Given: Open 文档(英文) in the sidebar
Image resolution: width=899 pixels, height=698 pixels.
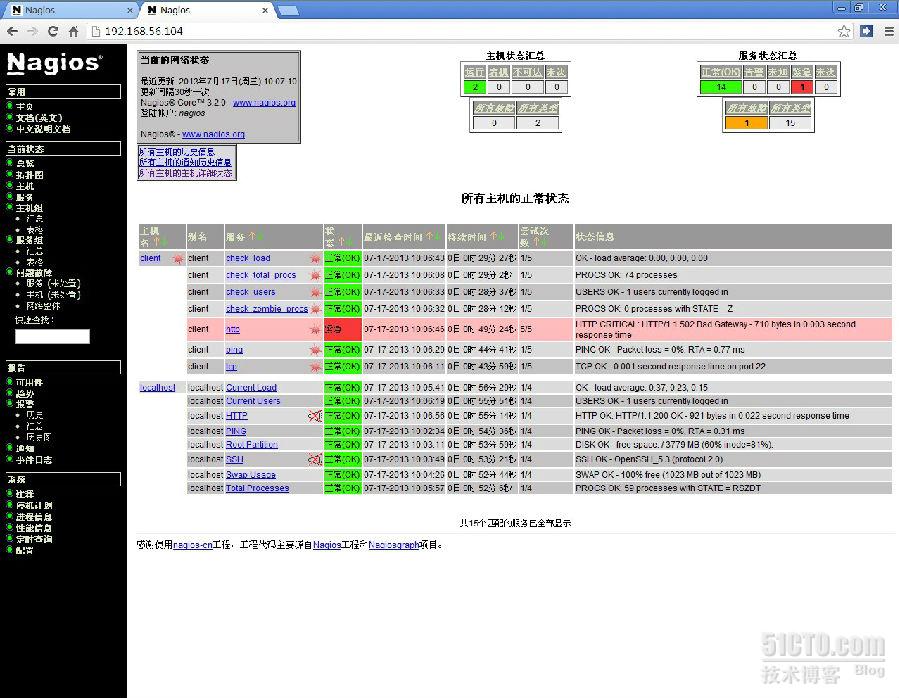Looking at the screenshot, I should 39,118.
